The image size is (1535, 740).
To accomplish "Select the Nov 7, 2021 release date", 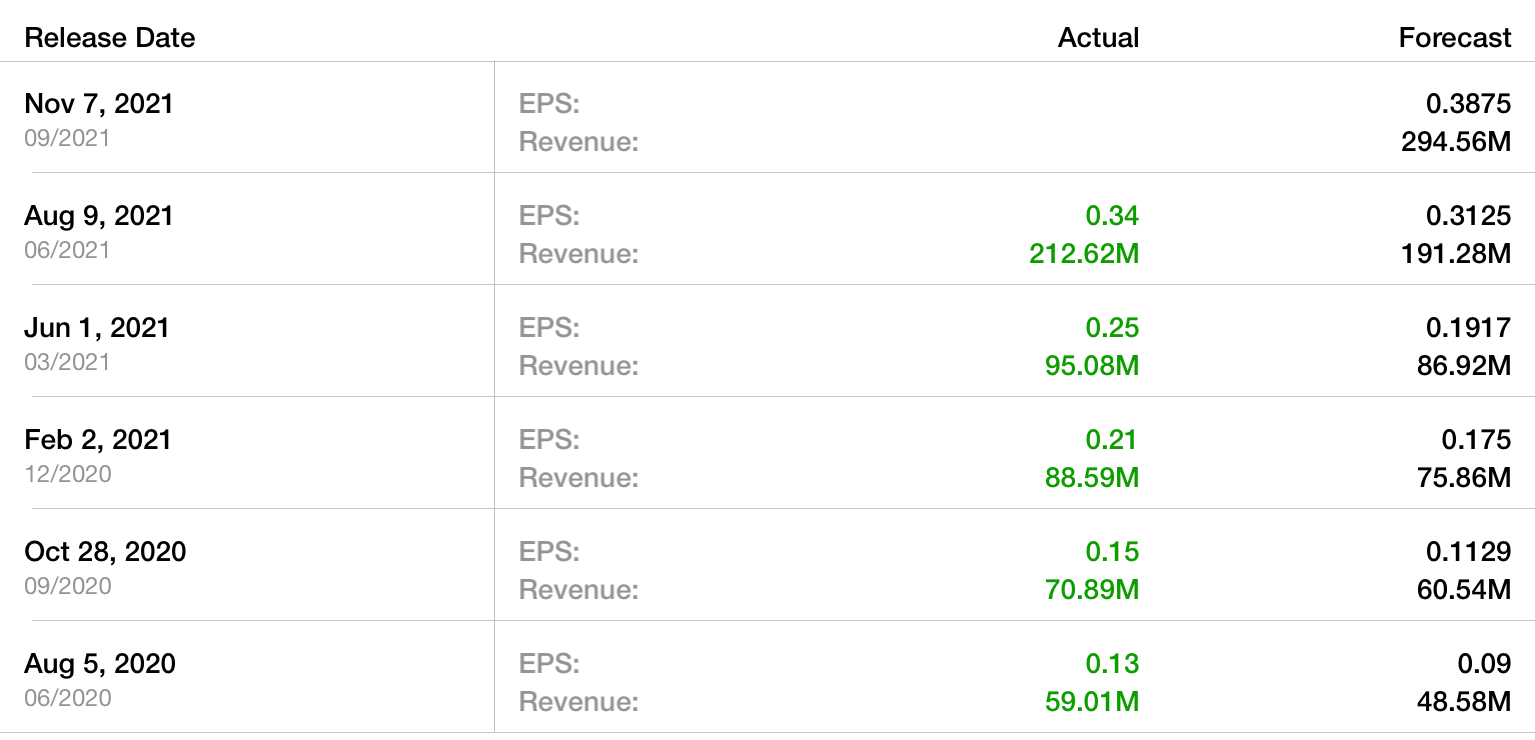I will (99, 104).
